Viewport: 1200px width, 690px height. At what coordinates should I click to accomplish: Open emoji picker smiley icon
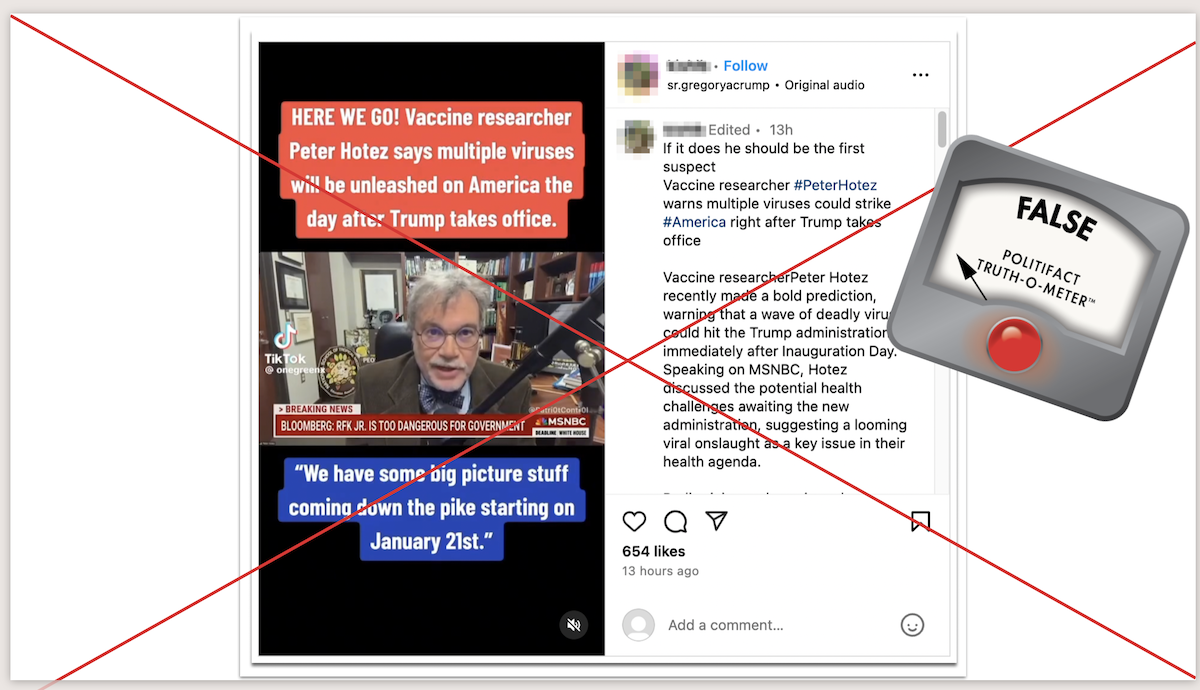pyautogui.click(x=912, y=625)
